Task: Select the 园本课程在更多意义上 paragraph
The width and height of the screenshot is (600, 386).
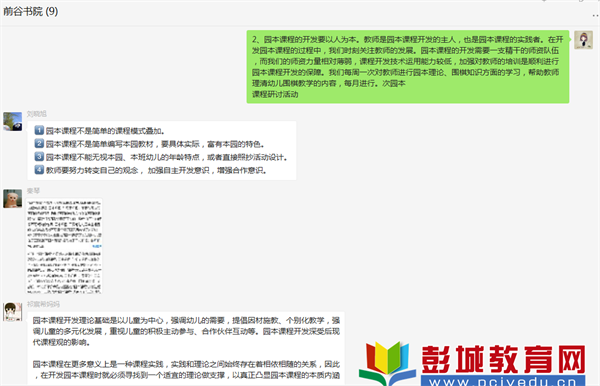Action: click(186, 370)
